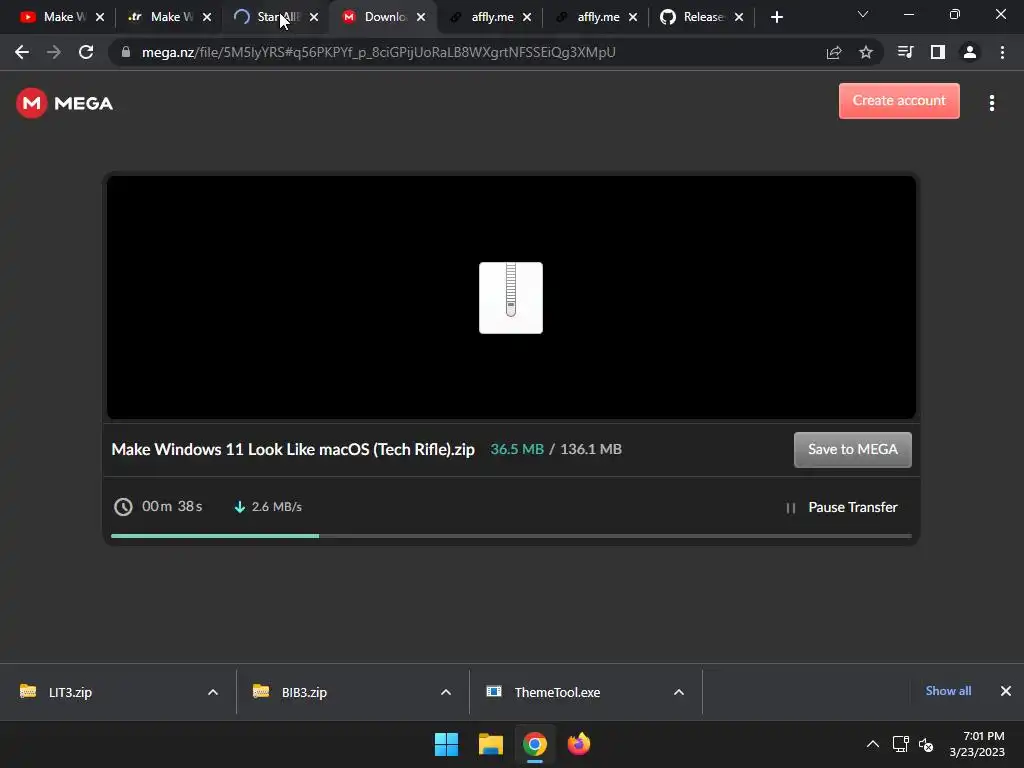Reload the current page

[x=86, y=52]
